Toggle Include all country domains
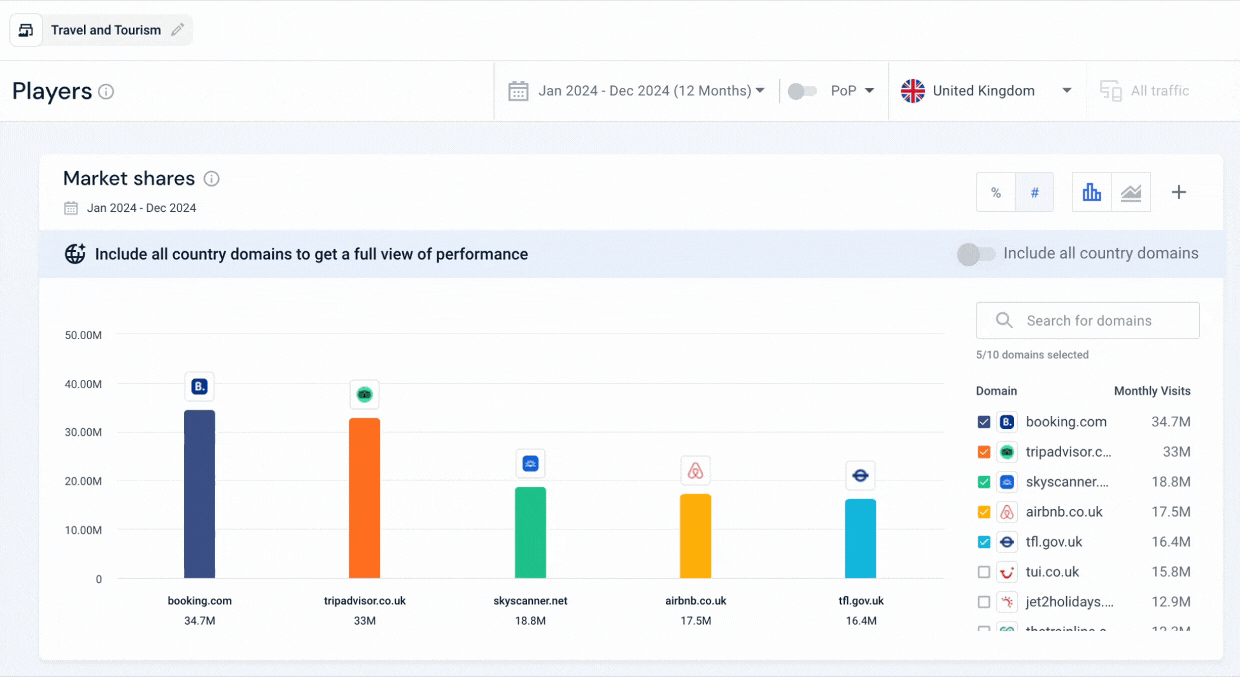The height and width of the screenshot is (677, 1240). pyautogui.click(x=976, y=254)
